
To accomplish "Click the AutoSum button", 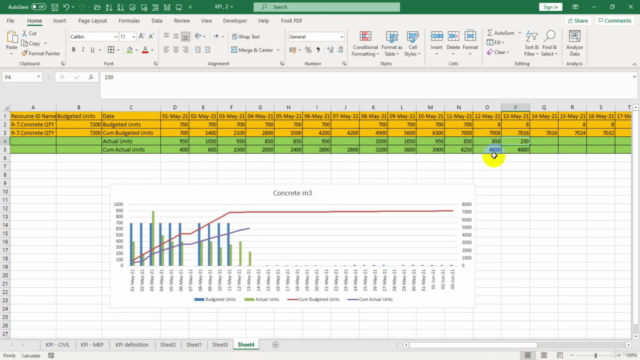I will pyautogui.click(x=501, y=33).
